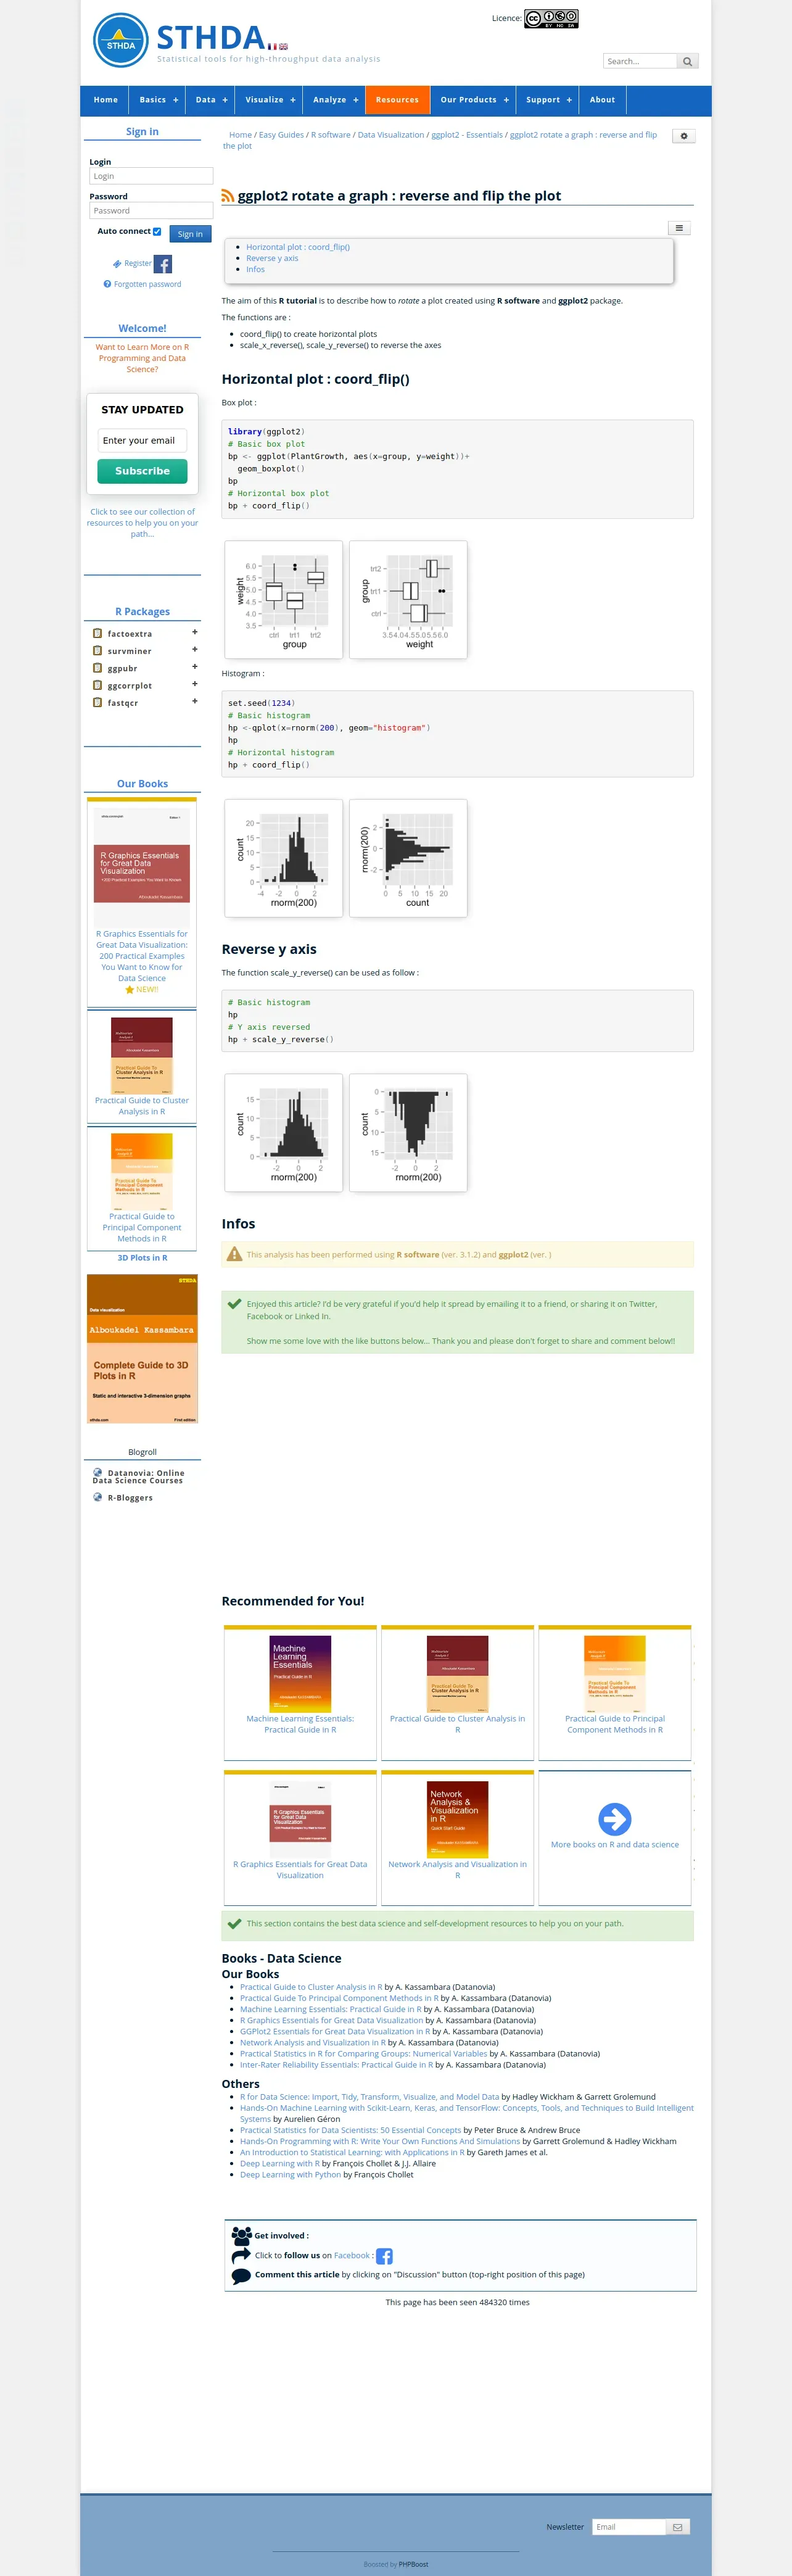Open Machine Learning Essentials book cover
Screen dimensions: 792x2576
tap(300, 1674)
